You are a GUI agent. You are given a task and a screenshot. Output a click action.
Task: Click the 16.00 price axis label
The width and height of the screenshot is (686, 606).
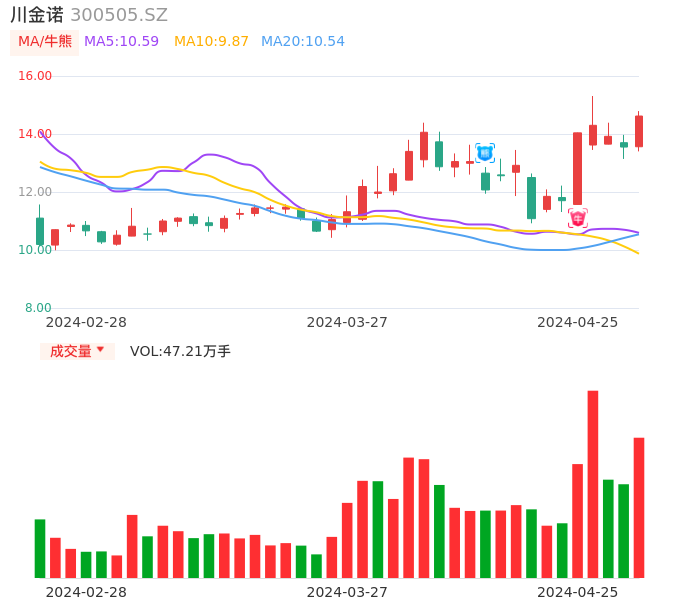[35, 76]
